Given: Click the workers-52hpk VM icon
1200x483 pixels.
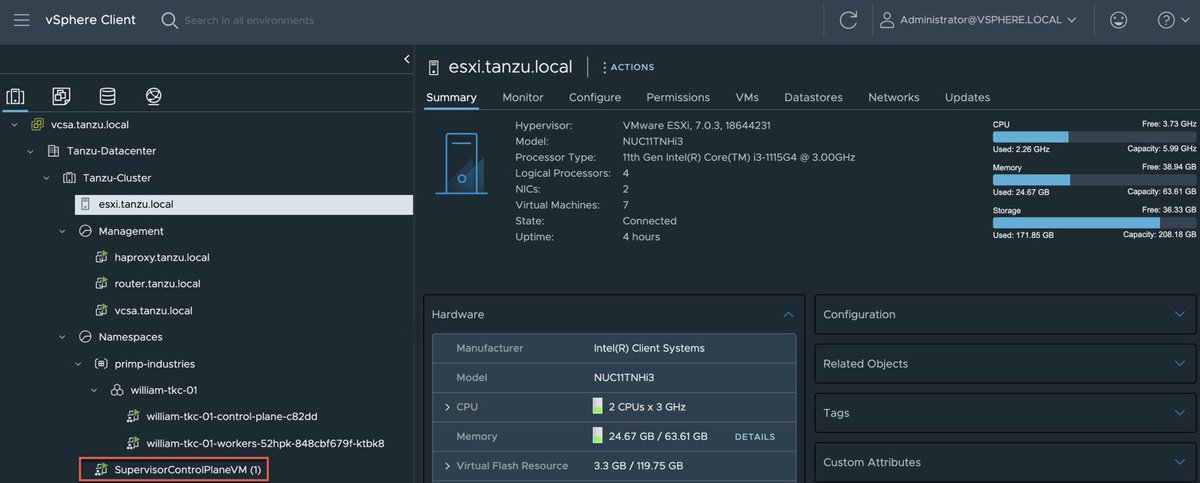Looking at the screenshot, I should (x=133, y=443).
